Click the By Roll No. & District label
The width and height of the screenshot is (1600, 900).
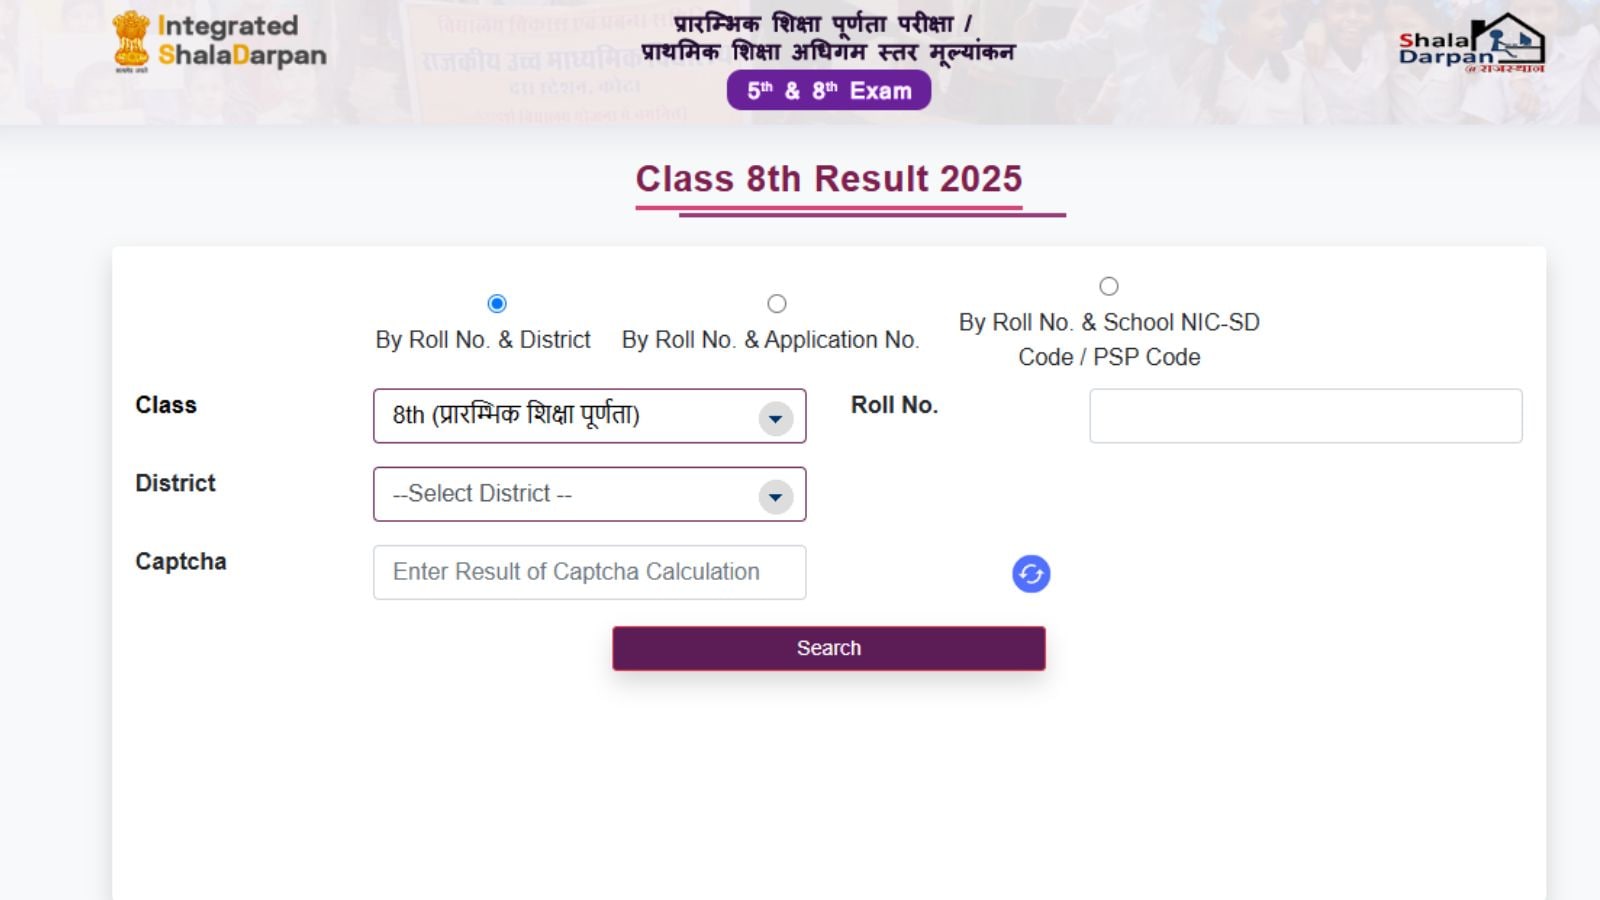[x=483, y=340]
